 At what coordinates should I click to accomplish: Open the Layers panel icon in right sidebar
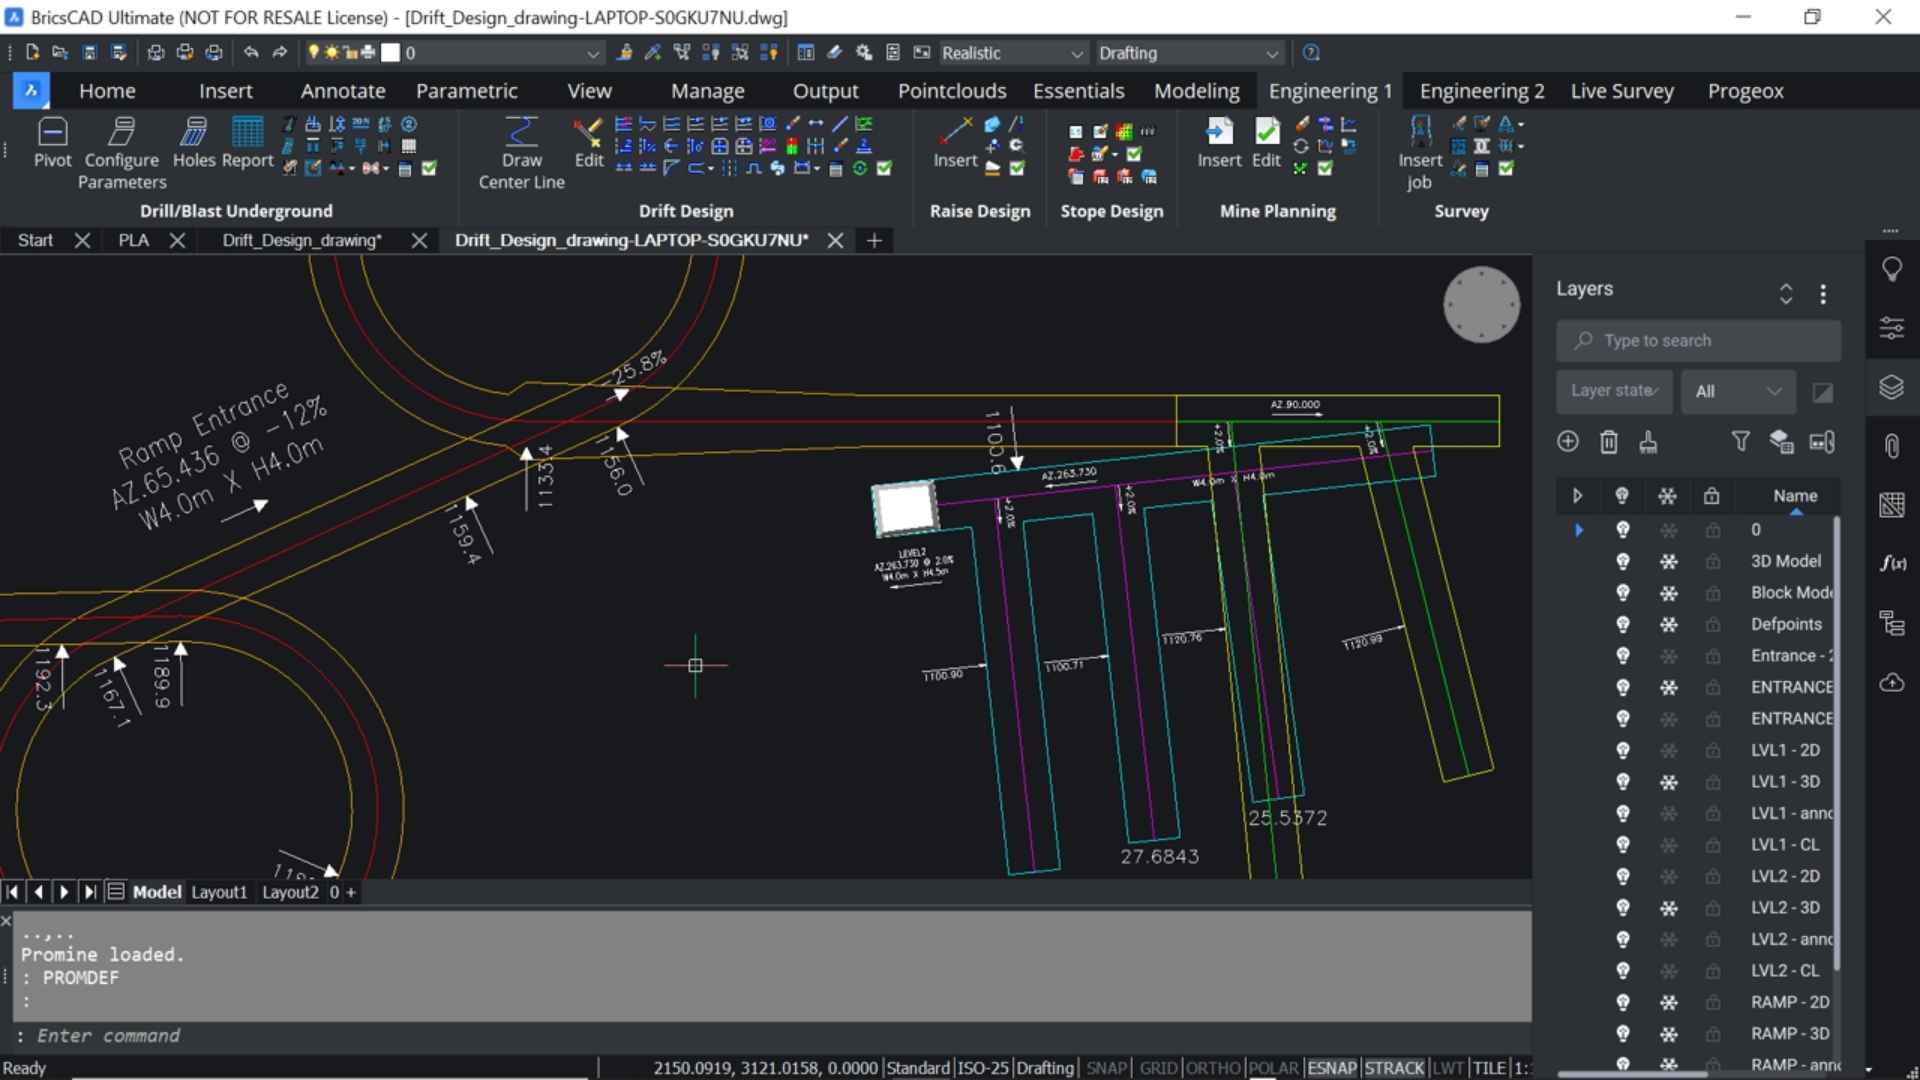[x=1893, y=388]
